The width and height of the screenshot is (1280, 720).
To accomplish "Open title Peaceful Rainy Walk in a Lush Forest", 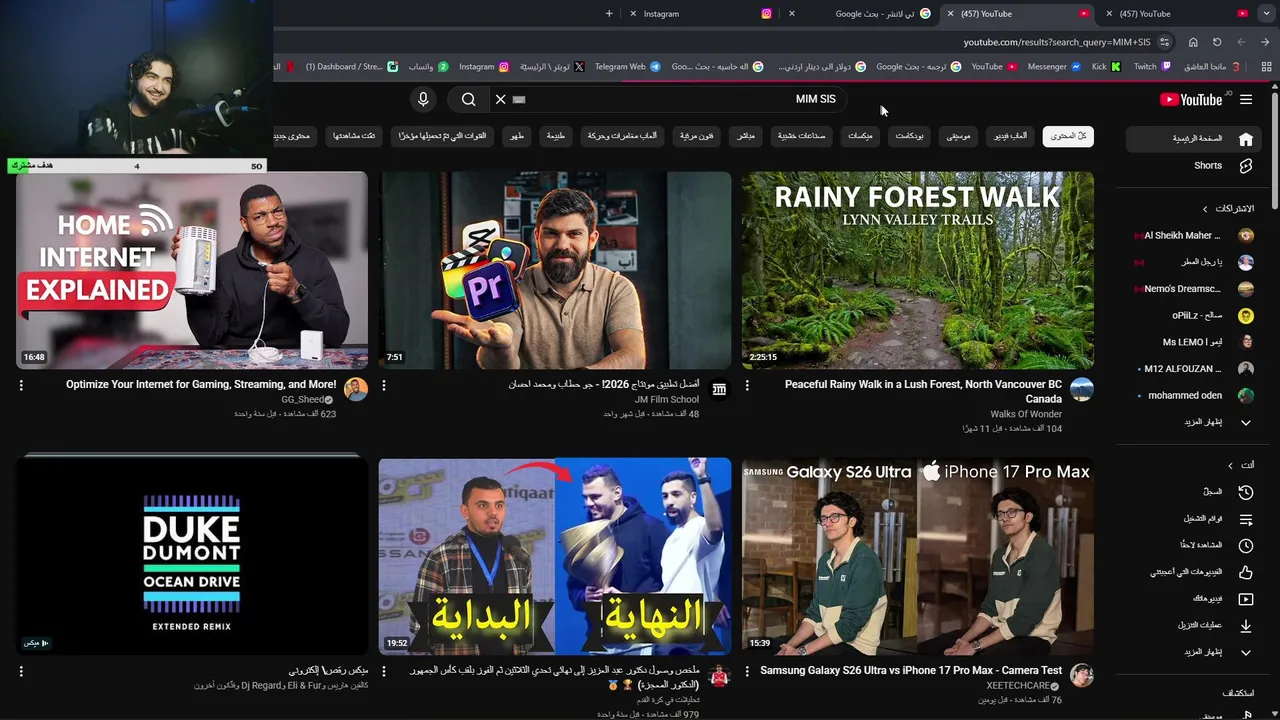I will tap(923, 392).
